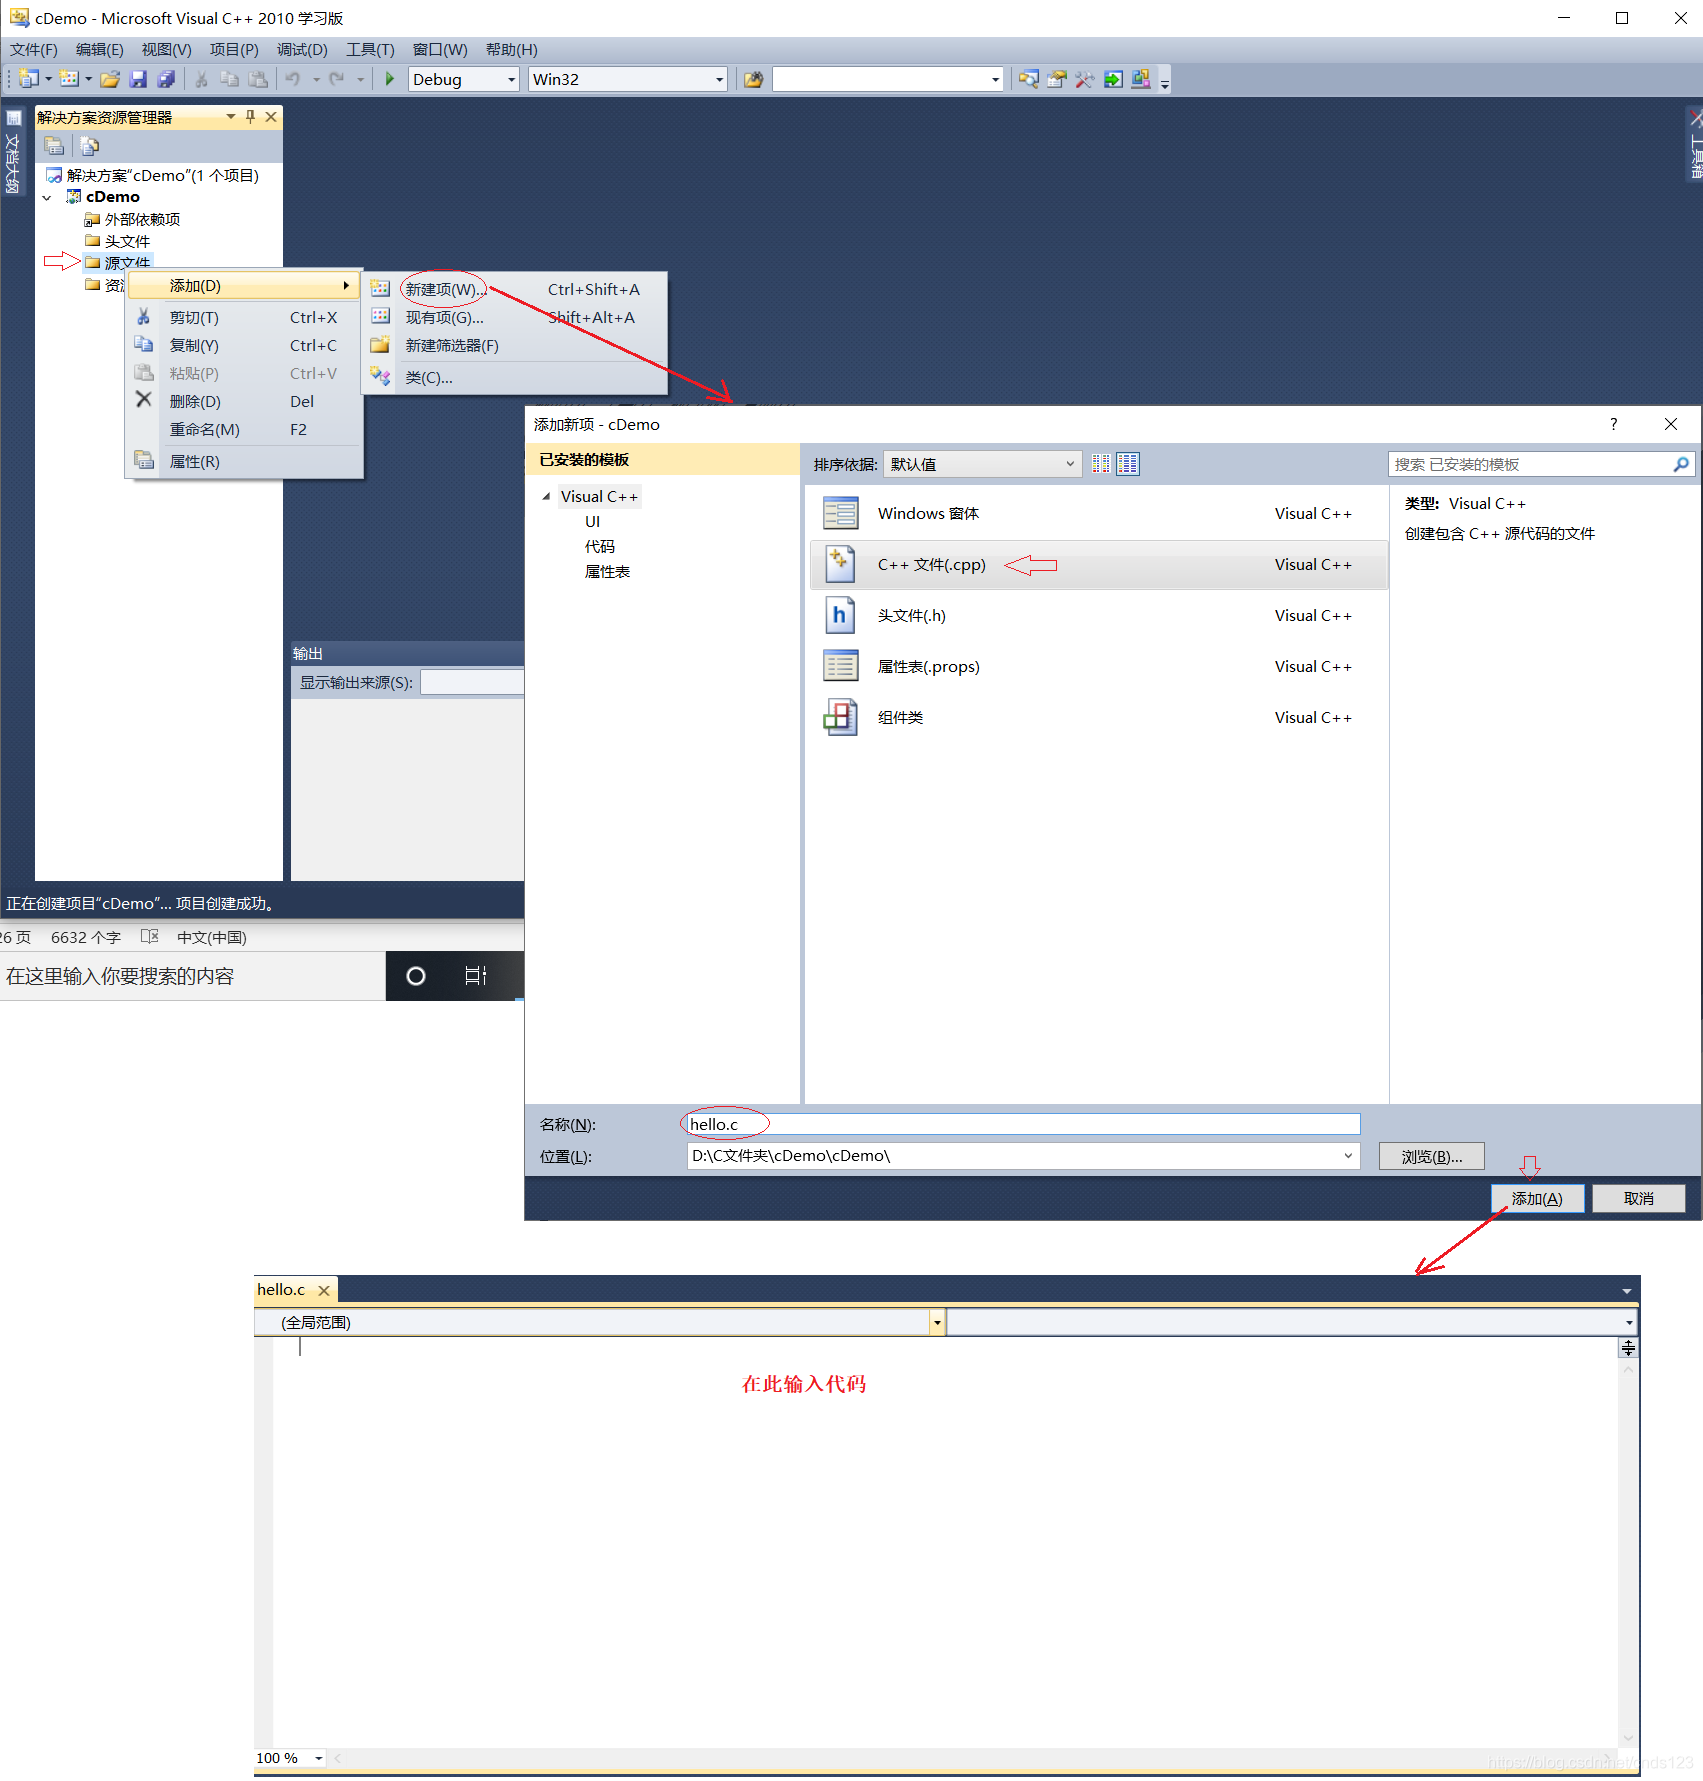Open the empty Find combo box dropdown
The image size is (1703, 1781).
click(995, 79)
